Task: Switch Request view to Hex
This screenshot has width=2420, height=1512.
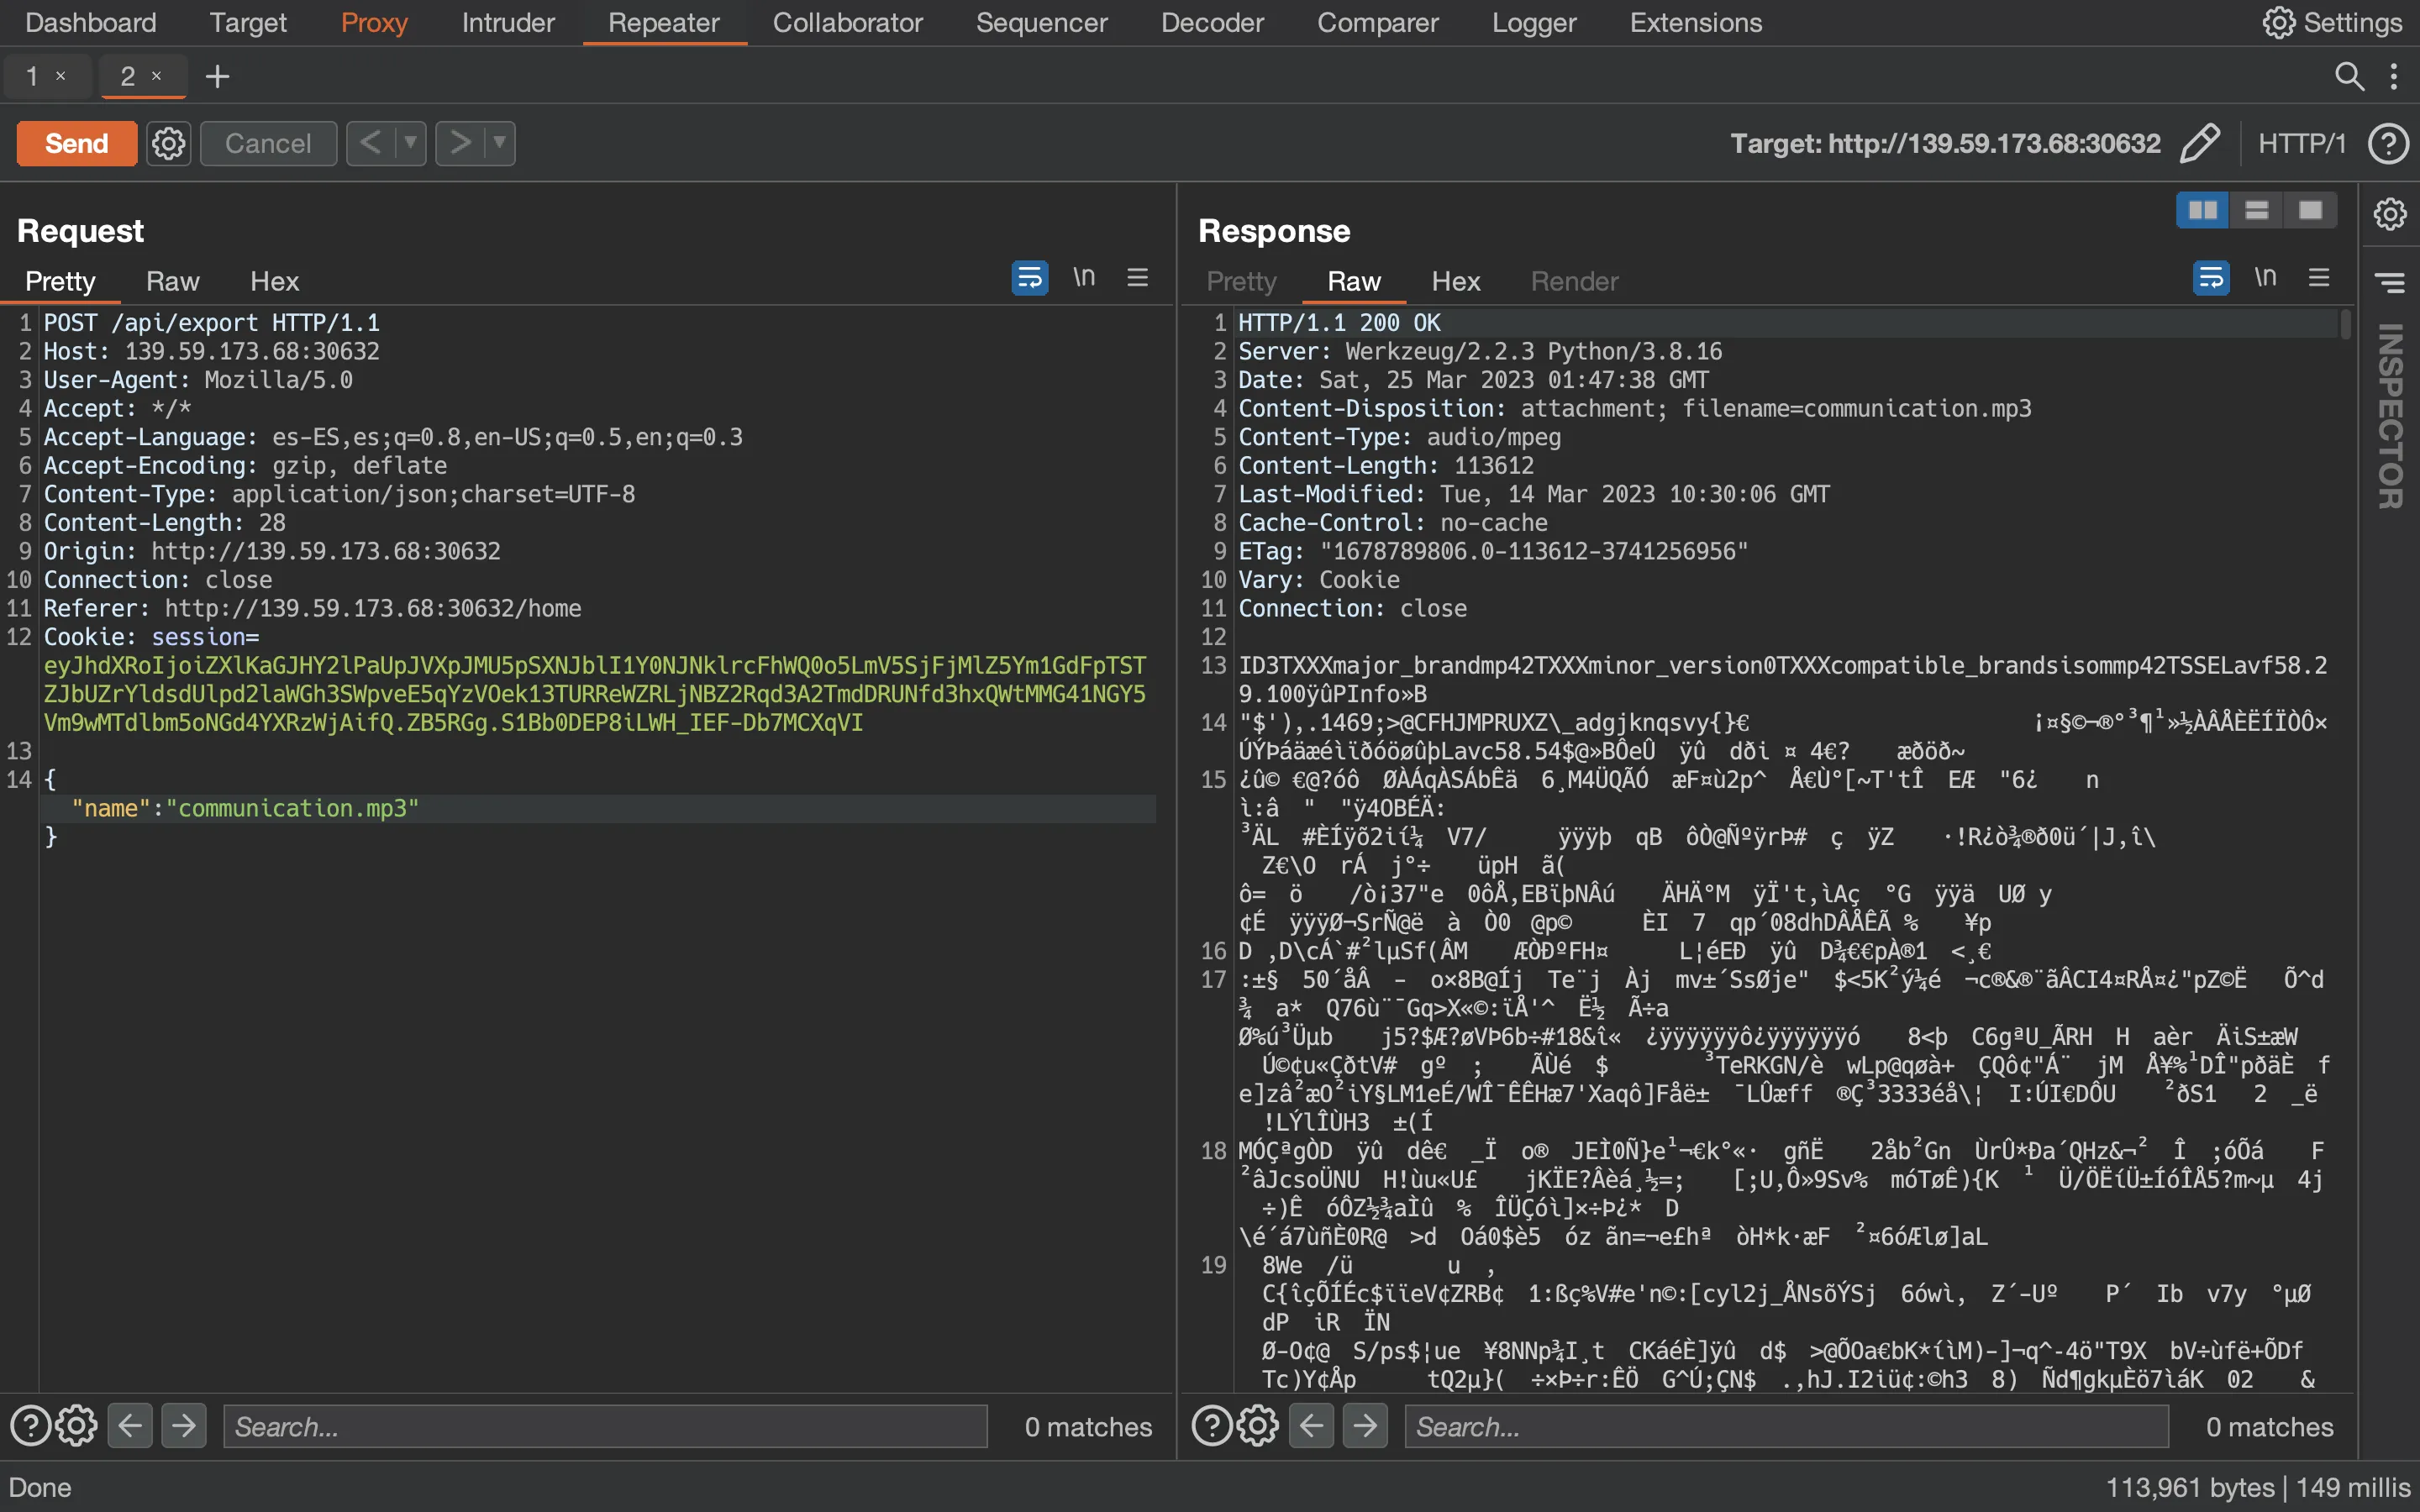Action: tap(274, 281)
